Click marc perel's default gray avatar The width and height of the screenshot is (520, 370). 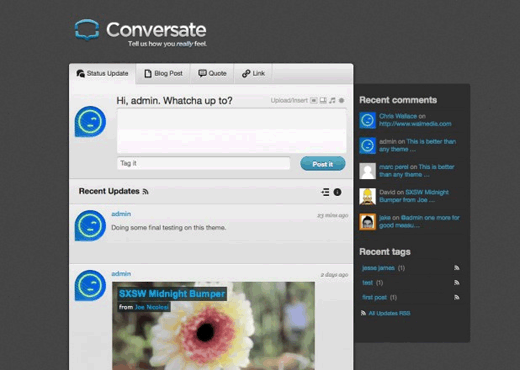[367, 171]
